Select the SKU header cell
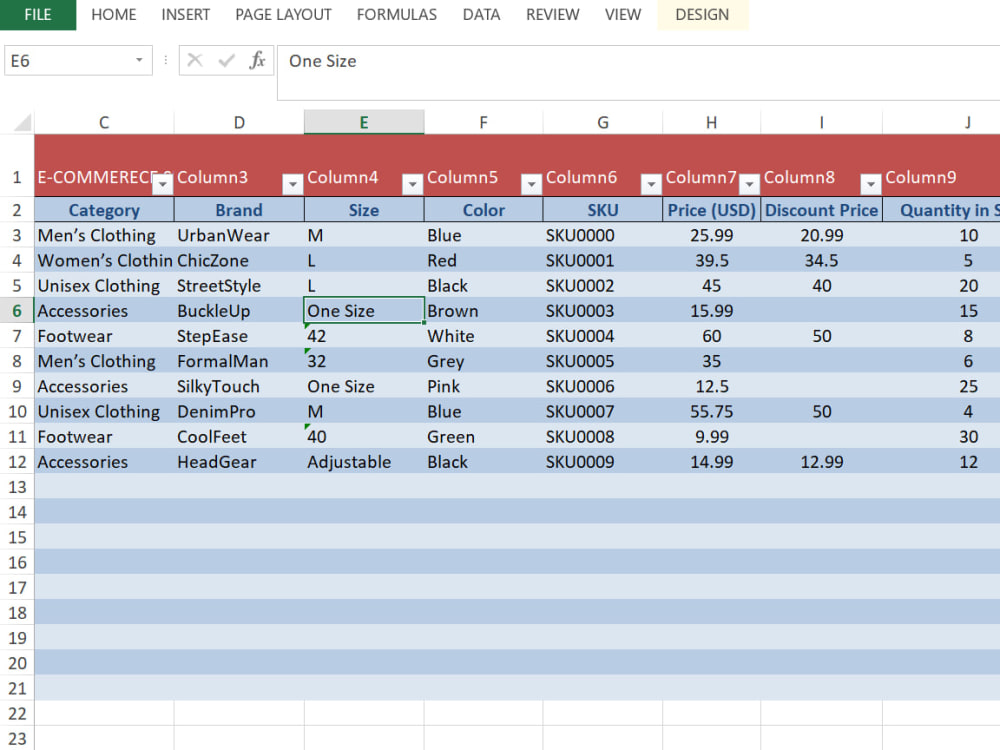Viewport: 1000px width, 750px height. [x=603, y=210]
